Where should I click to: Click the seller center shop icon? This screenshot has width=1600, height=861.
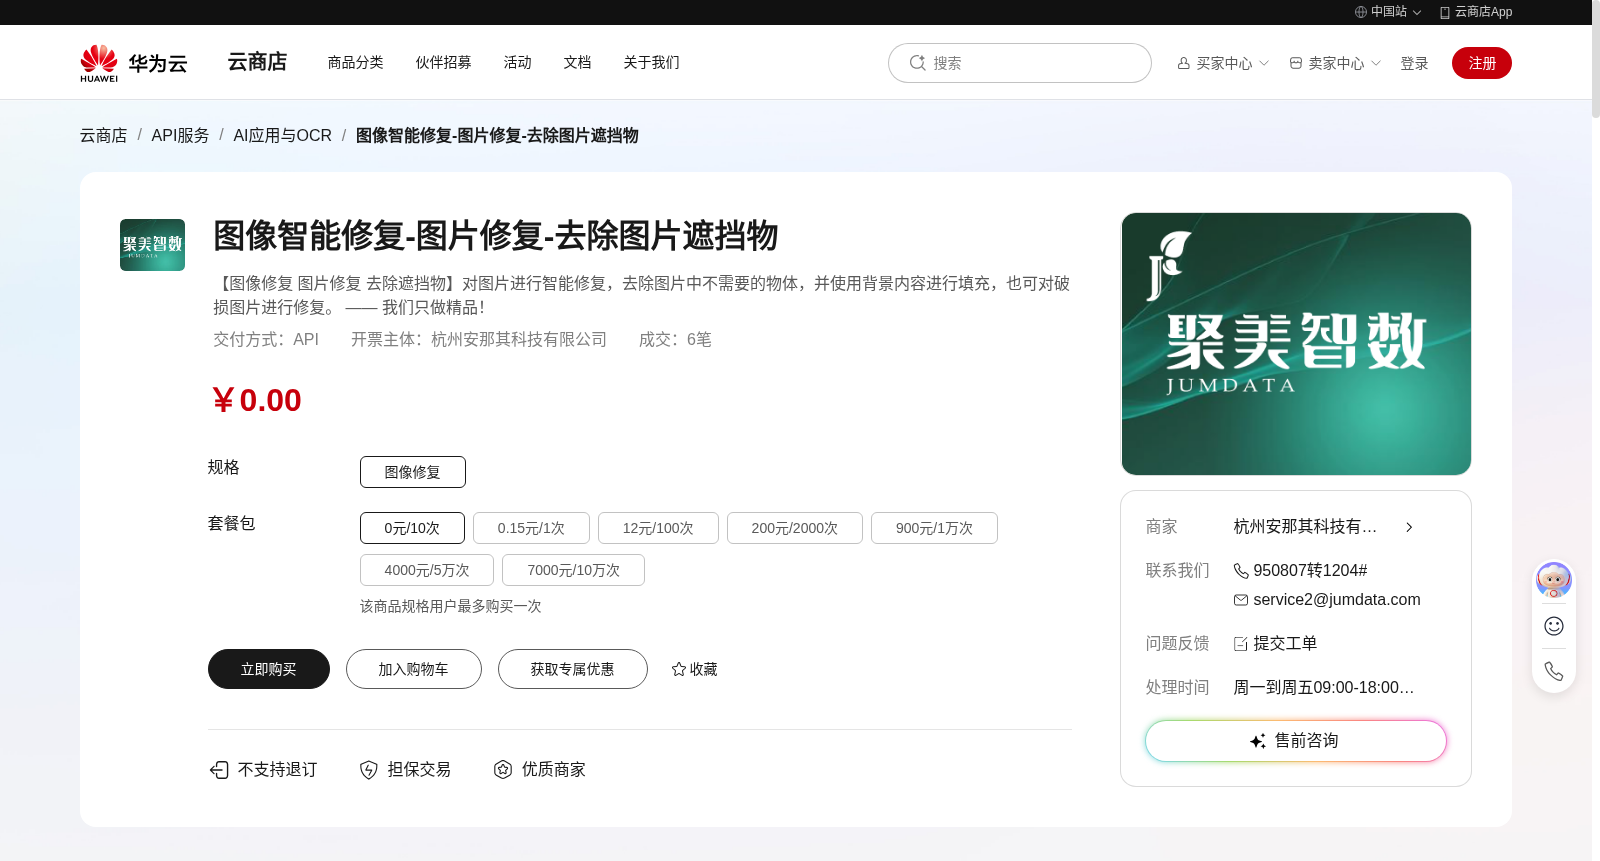[1296, 63]
